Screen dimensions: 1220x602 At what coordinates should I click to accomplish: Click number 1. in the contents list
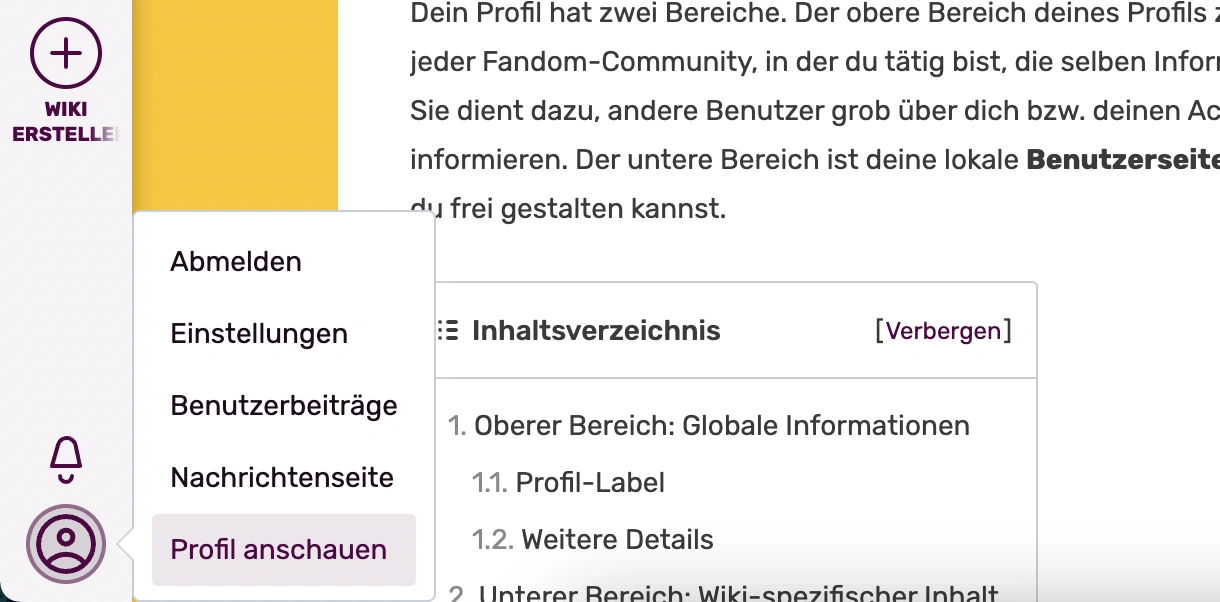(457, 426)
